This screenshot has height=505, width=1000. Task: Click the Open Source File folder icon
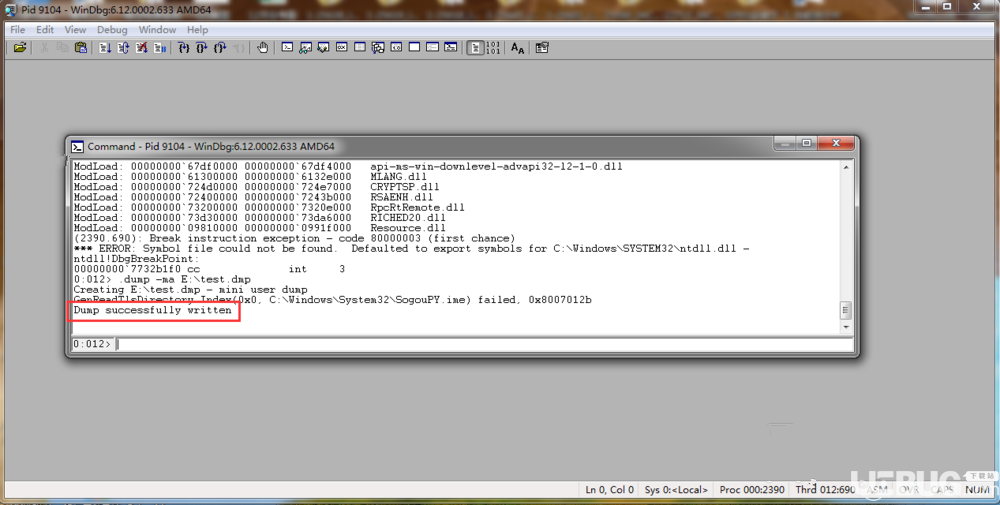pos(20,48)
